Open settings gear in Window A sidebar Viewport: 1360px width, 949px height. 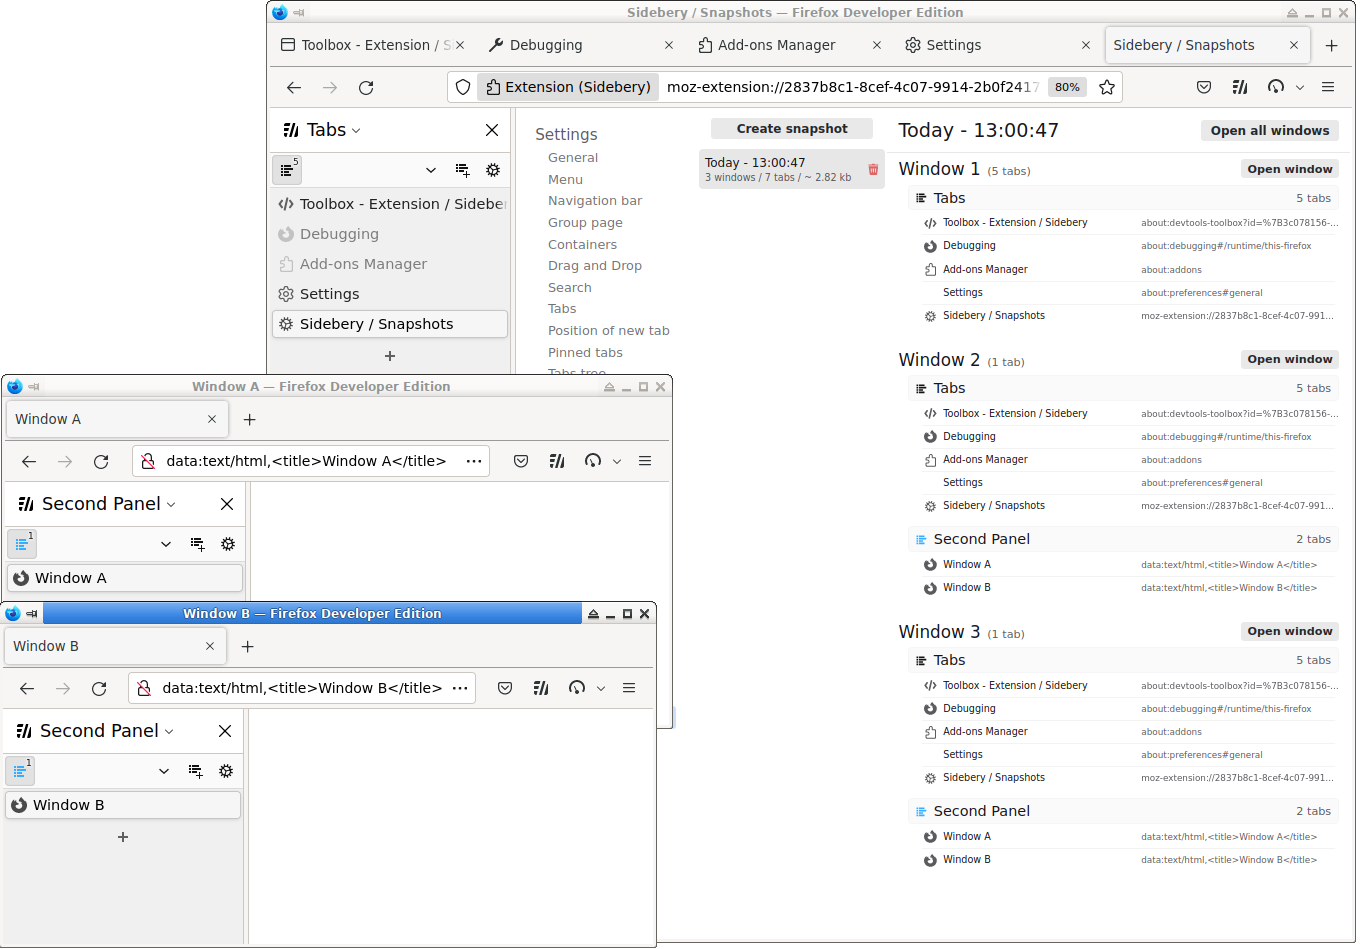pos(228,544)
